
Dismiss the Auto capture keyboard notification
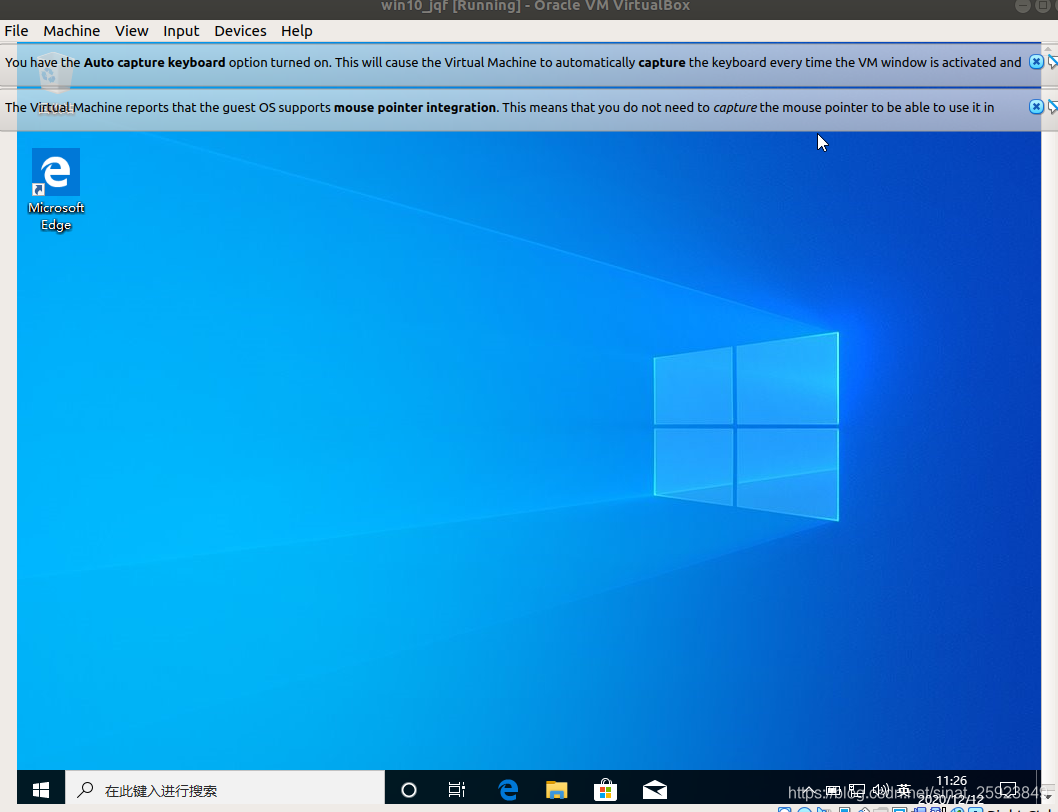pyautogui.click(x=1036, y=62)
